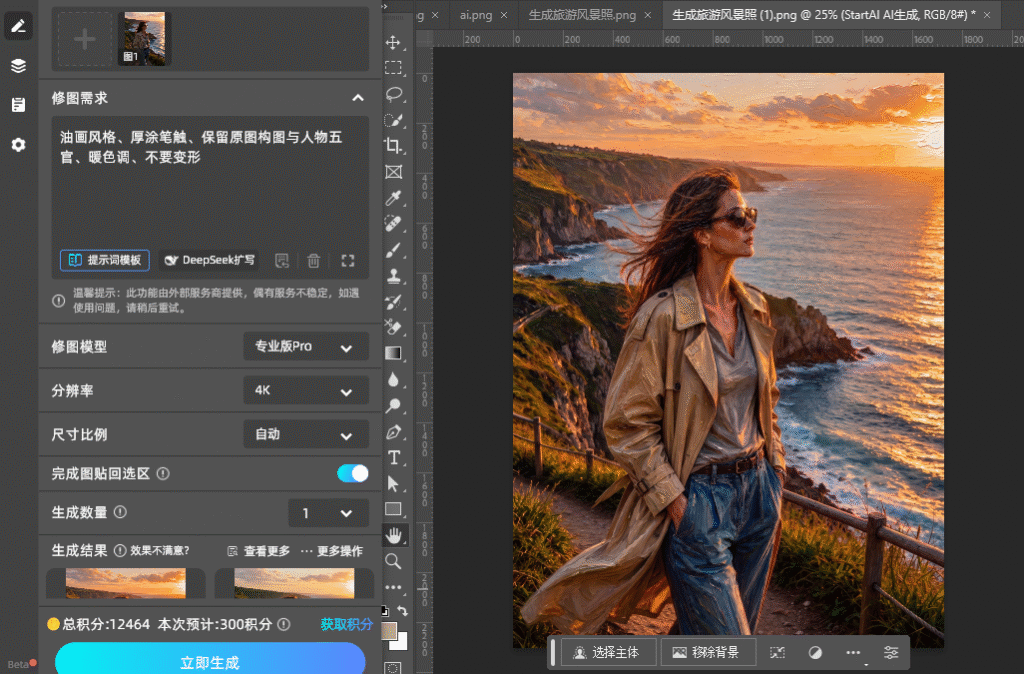Select the Move tool

tap(392, 42)
